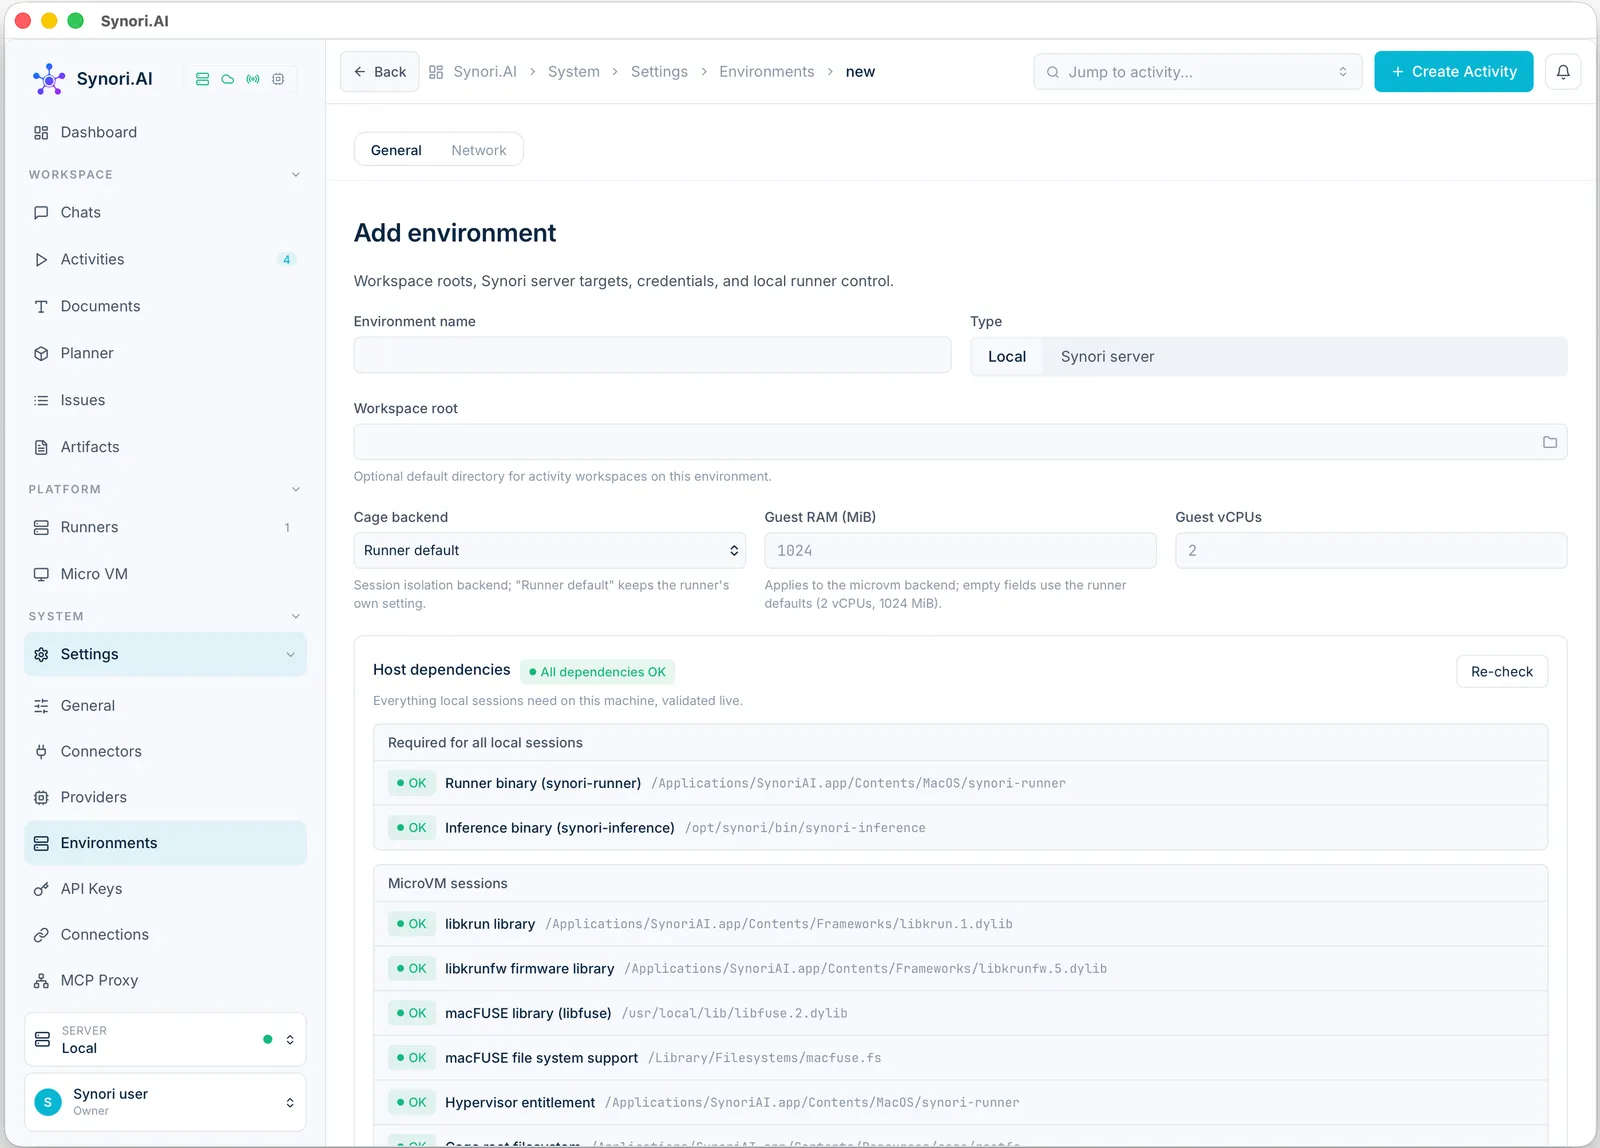Open Documents section
Viewport: 1600px width, 1148px height.
coord(165,306)
